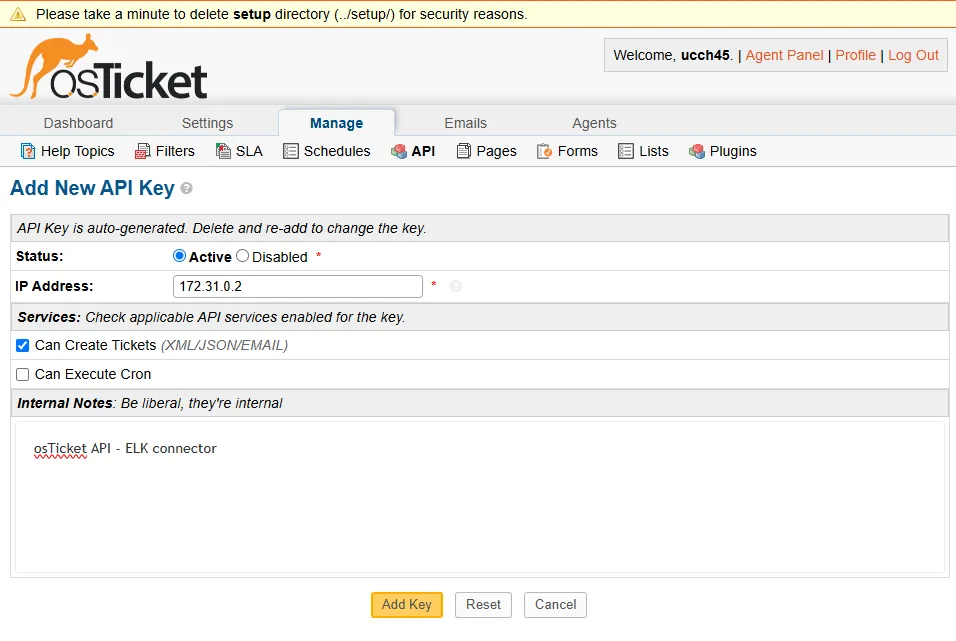Open the Schedules section
This screenshot has height=641, width=956.
(x=327, y=151)
